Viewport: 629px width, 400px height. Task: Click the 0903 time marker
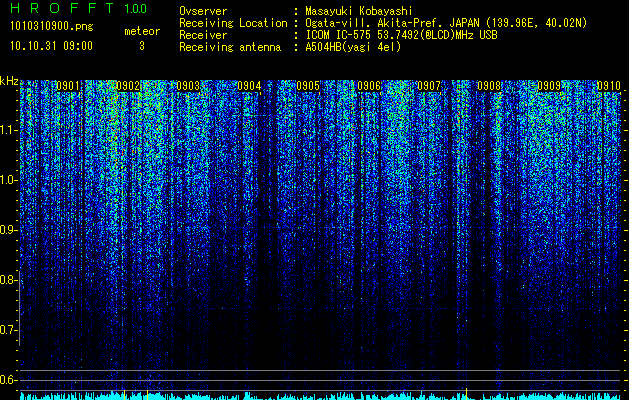188,86
